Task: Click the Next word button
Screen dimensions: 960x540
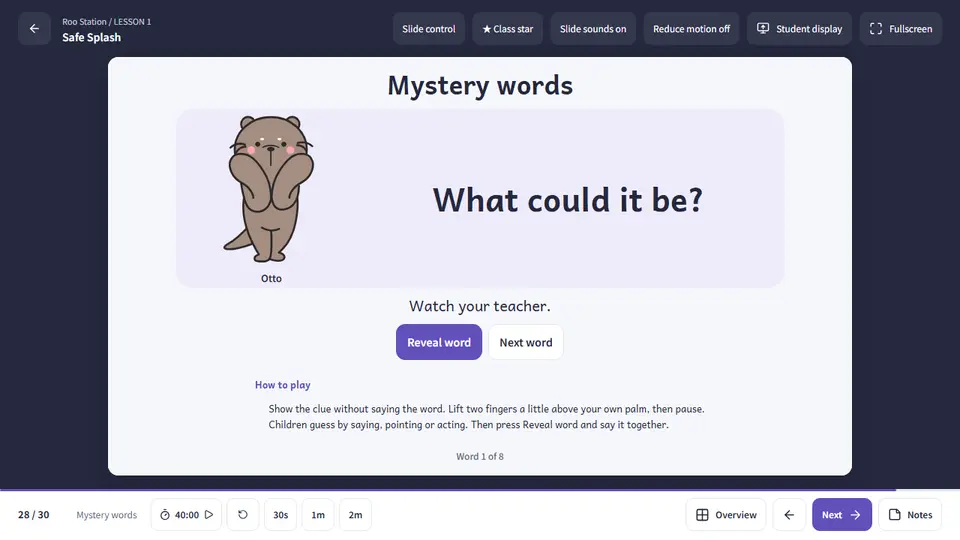Action: [526, 342]
